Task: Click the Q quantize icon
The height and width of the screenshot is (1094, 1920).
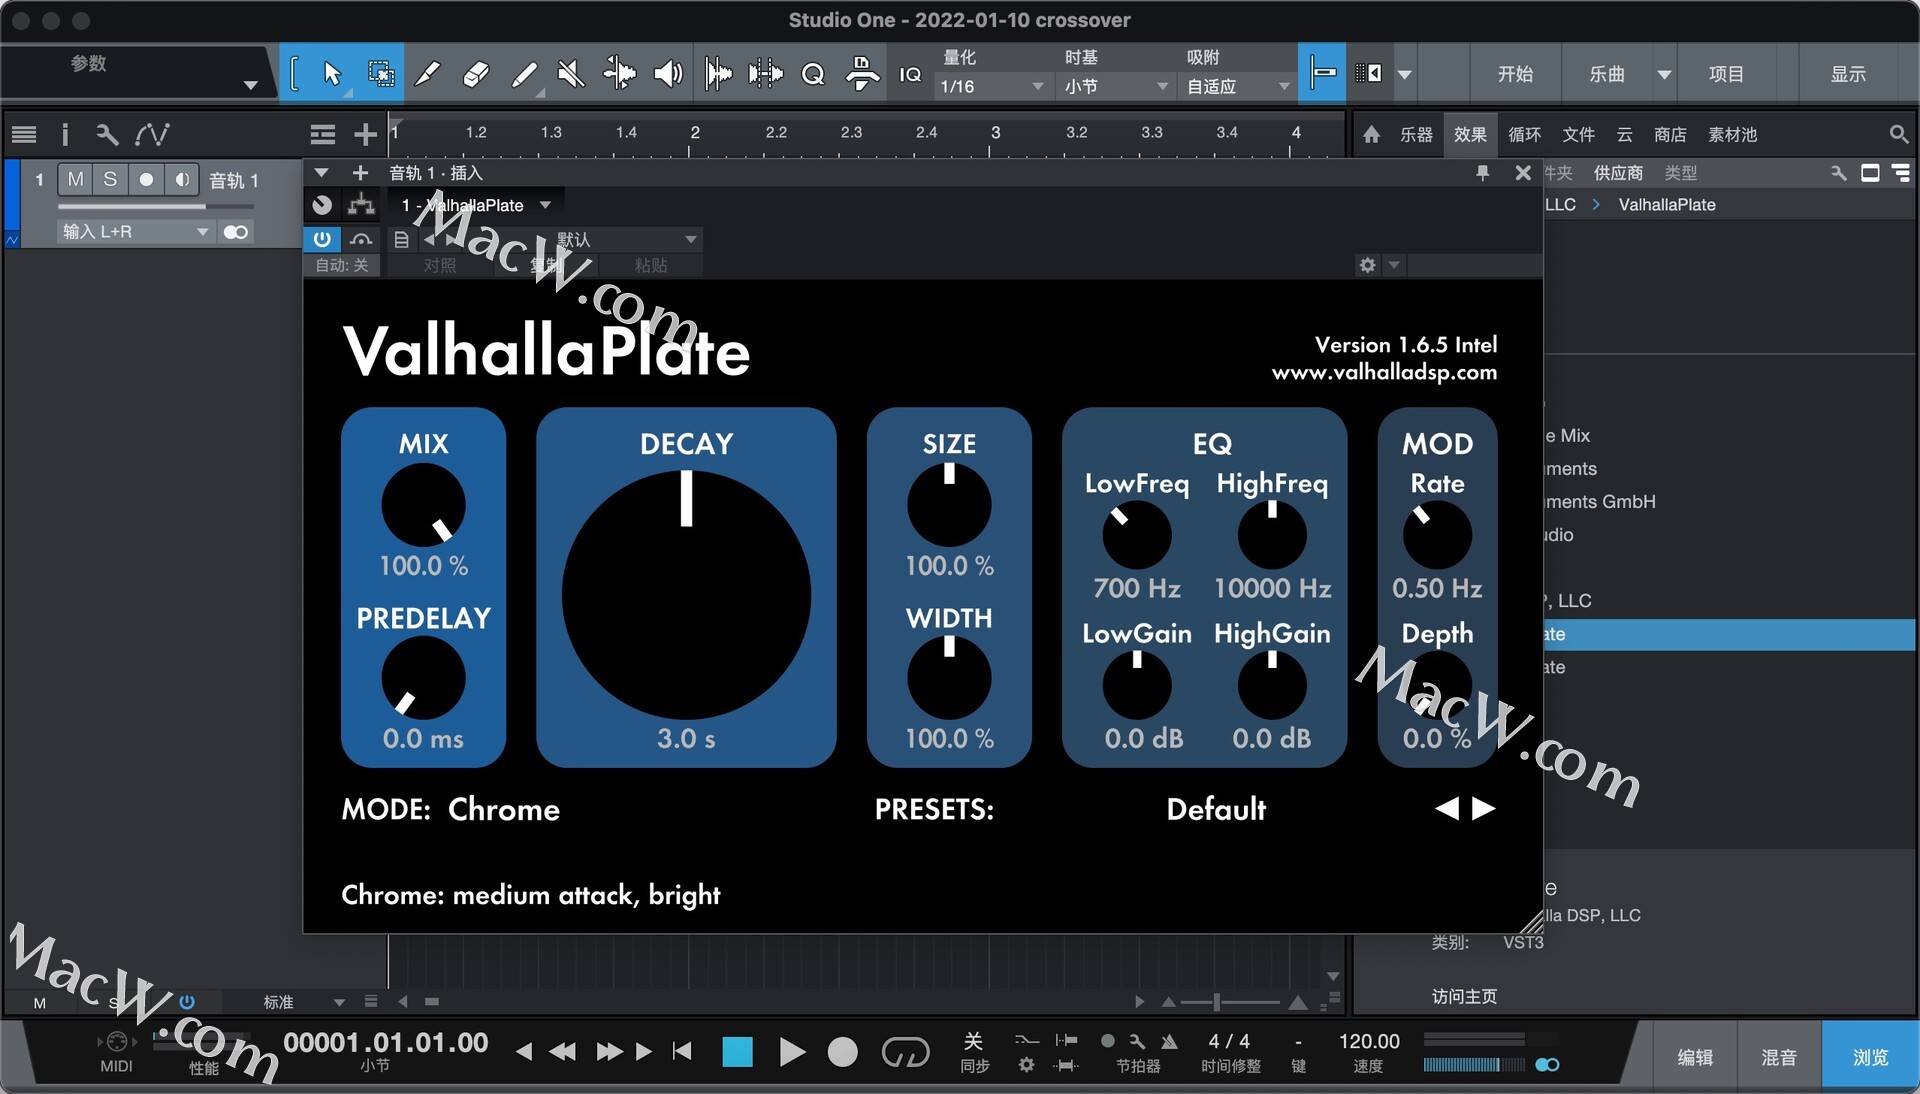Action: coord(813,74)
